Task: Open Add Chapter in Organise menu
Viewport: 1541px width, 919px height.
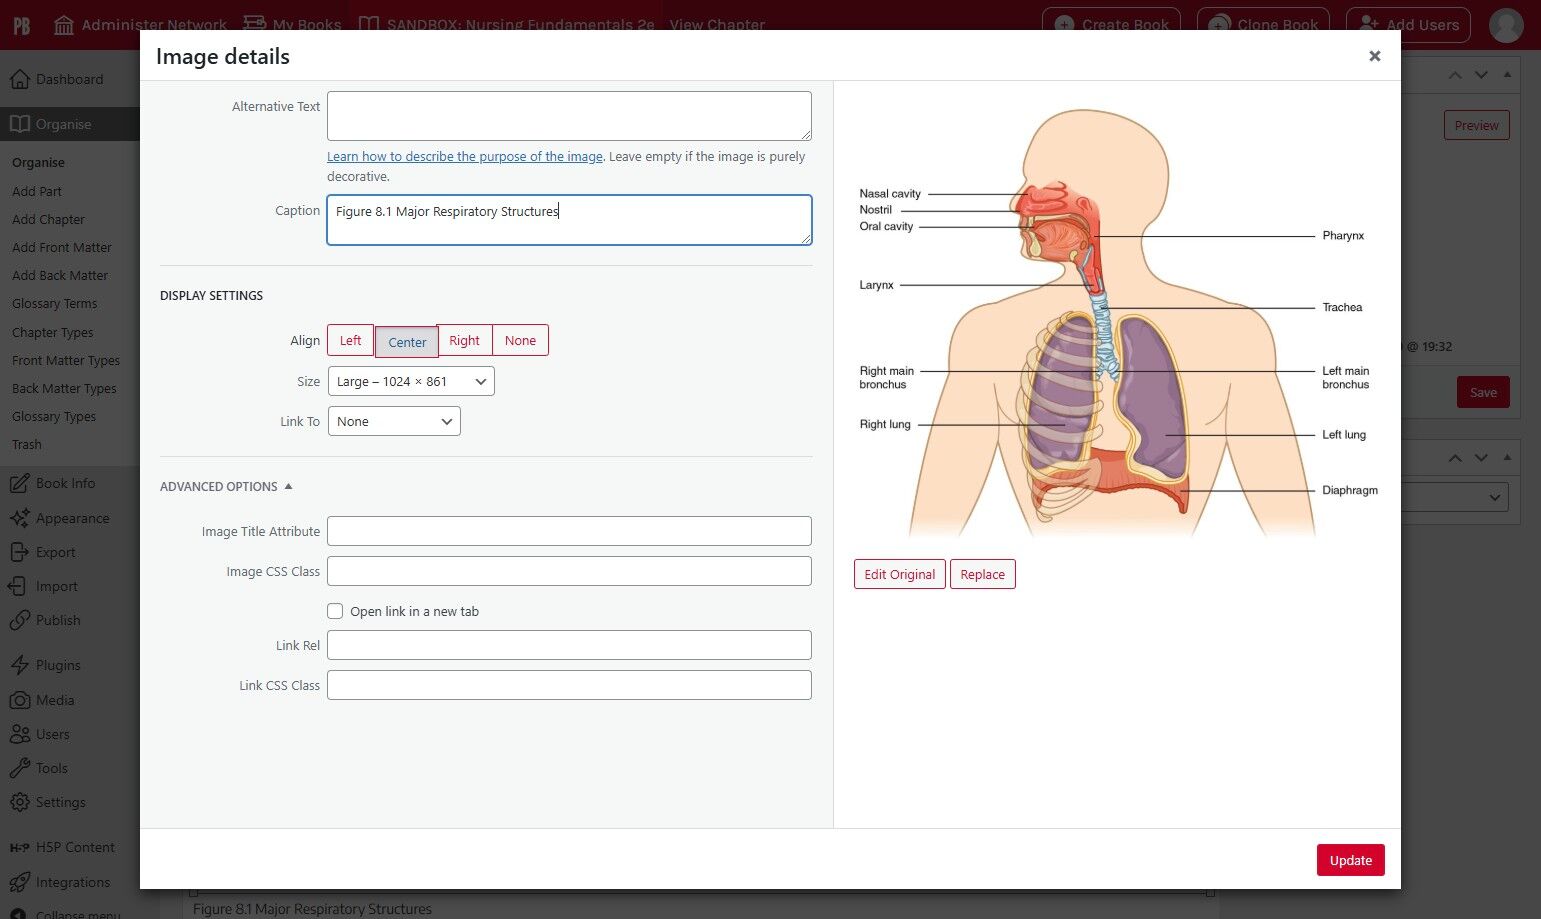Action: [x=48, y=220]
